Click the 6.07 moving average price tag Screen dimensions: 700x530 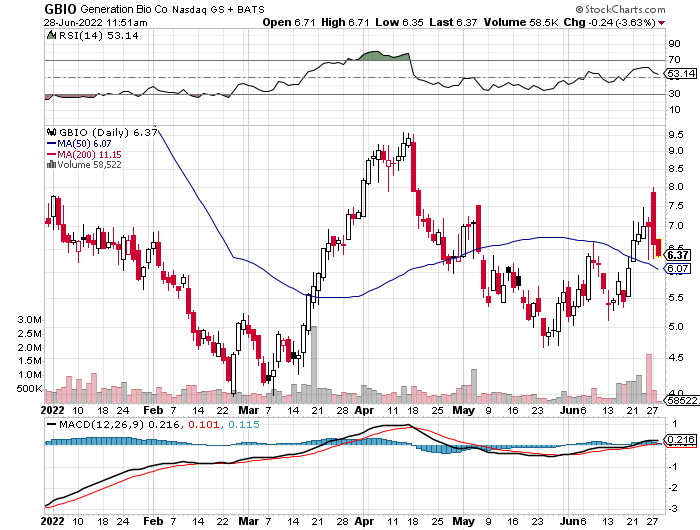pos(678,268)
